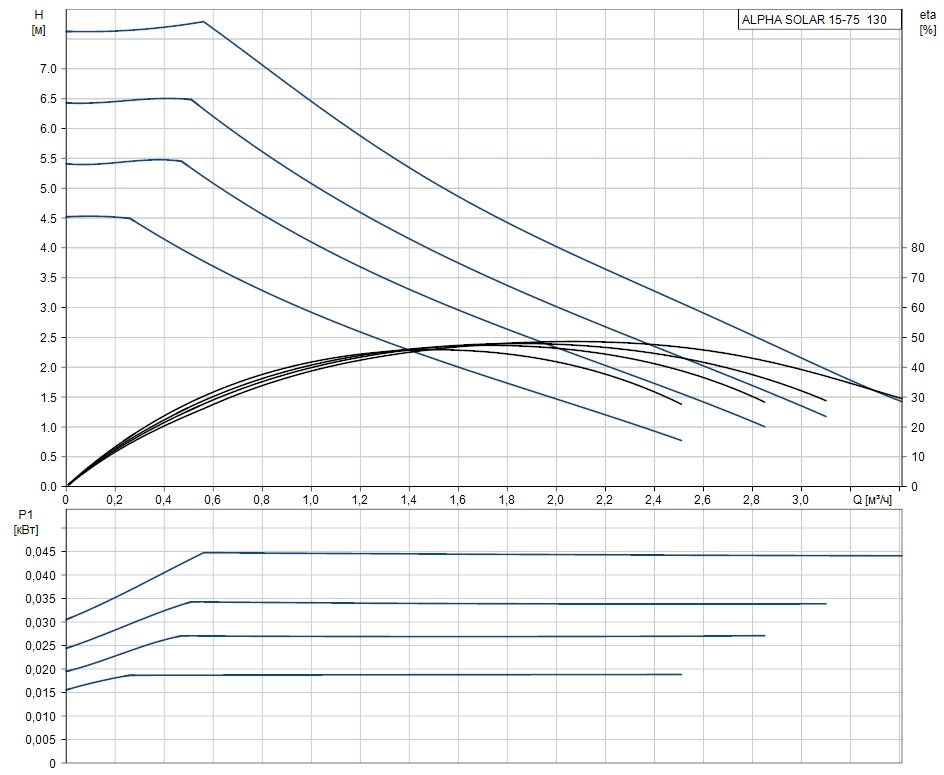The width and height of the screenshot is (944, 775).
Task: Select the 7.0 tick on head axis
Action: coord(47,68)
